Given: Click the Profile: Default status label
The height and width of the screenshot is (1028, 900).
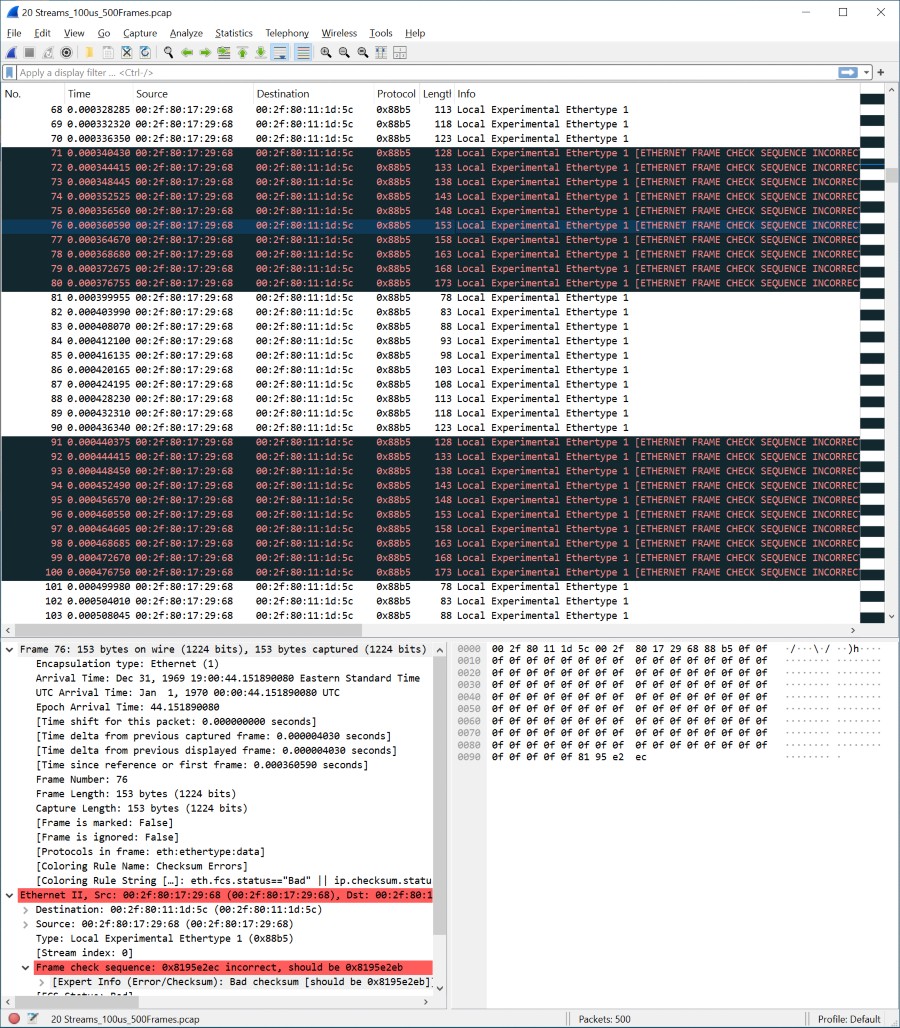Looking at the screenshot, I should click(x=848, y=1019).
